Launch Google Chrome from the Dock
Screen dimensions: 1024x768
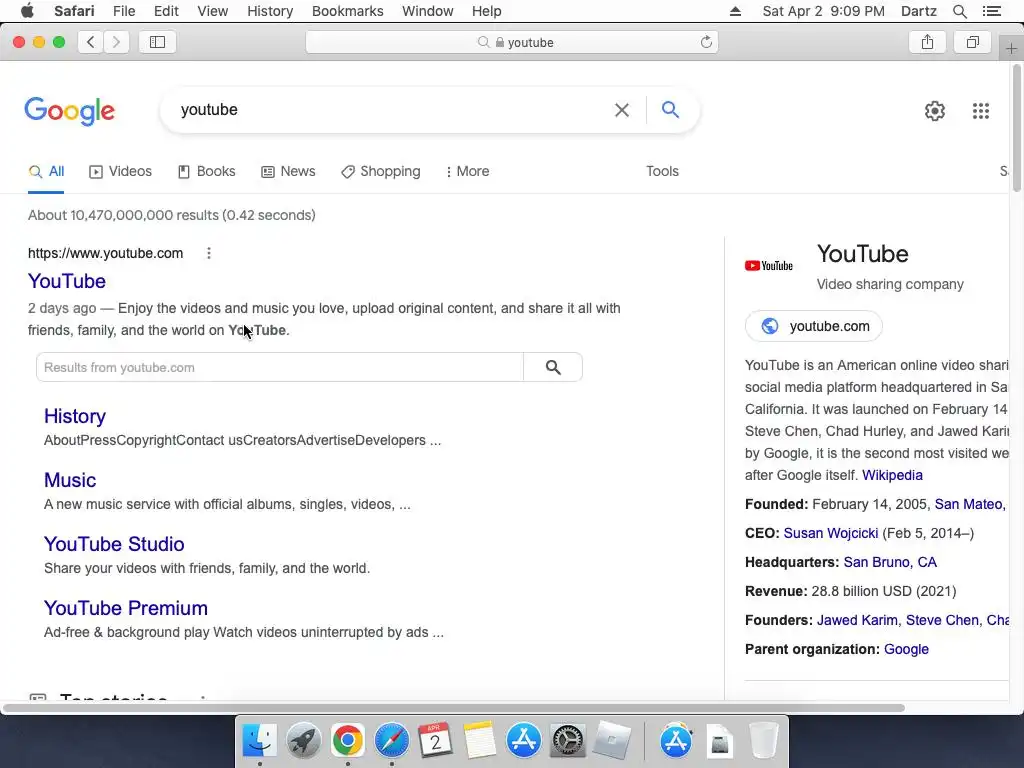point(347,741)
